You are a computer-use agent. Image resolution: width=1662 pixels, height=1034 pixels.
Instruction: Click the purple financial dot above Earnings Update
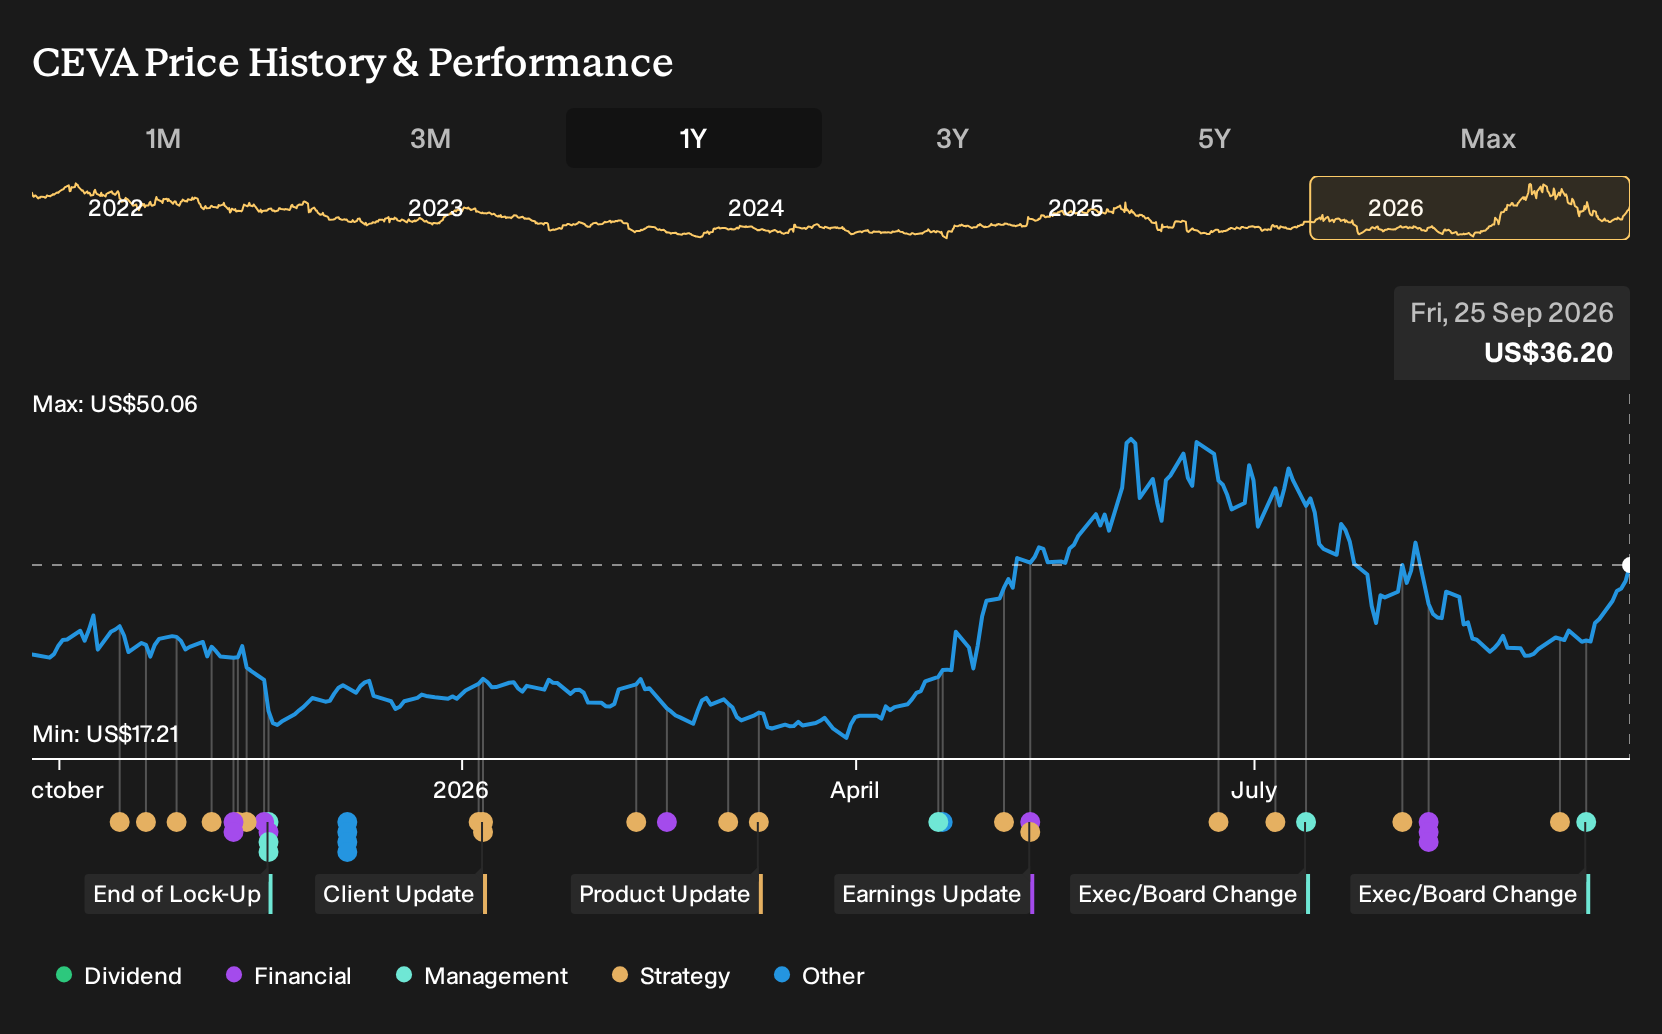pos(1030,821)
